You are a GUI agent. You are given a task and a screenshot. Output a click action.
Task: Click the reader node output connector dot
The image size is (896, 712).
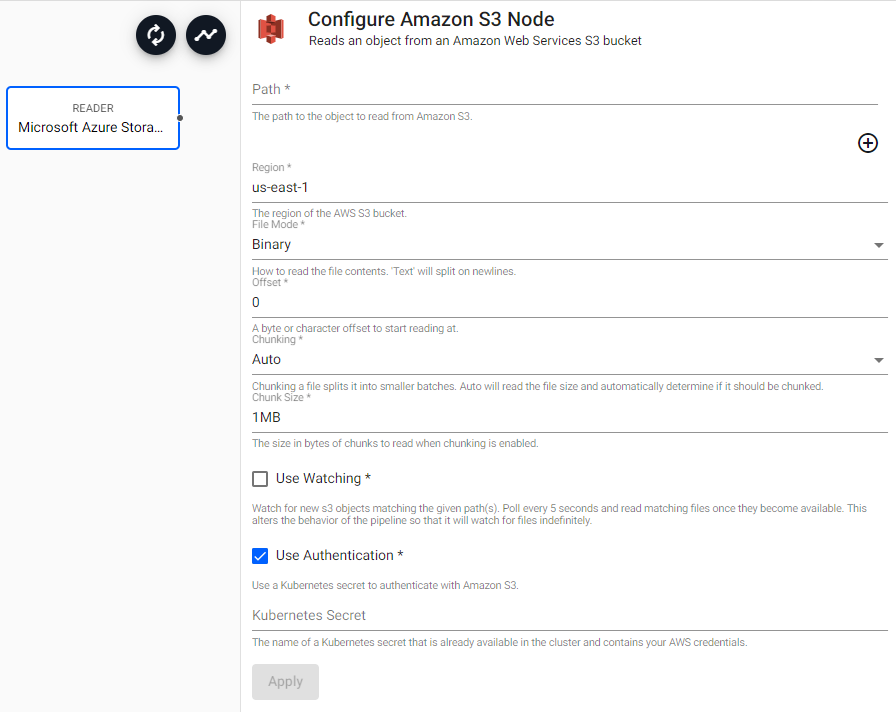coord(180,118)
